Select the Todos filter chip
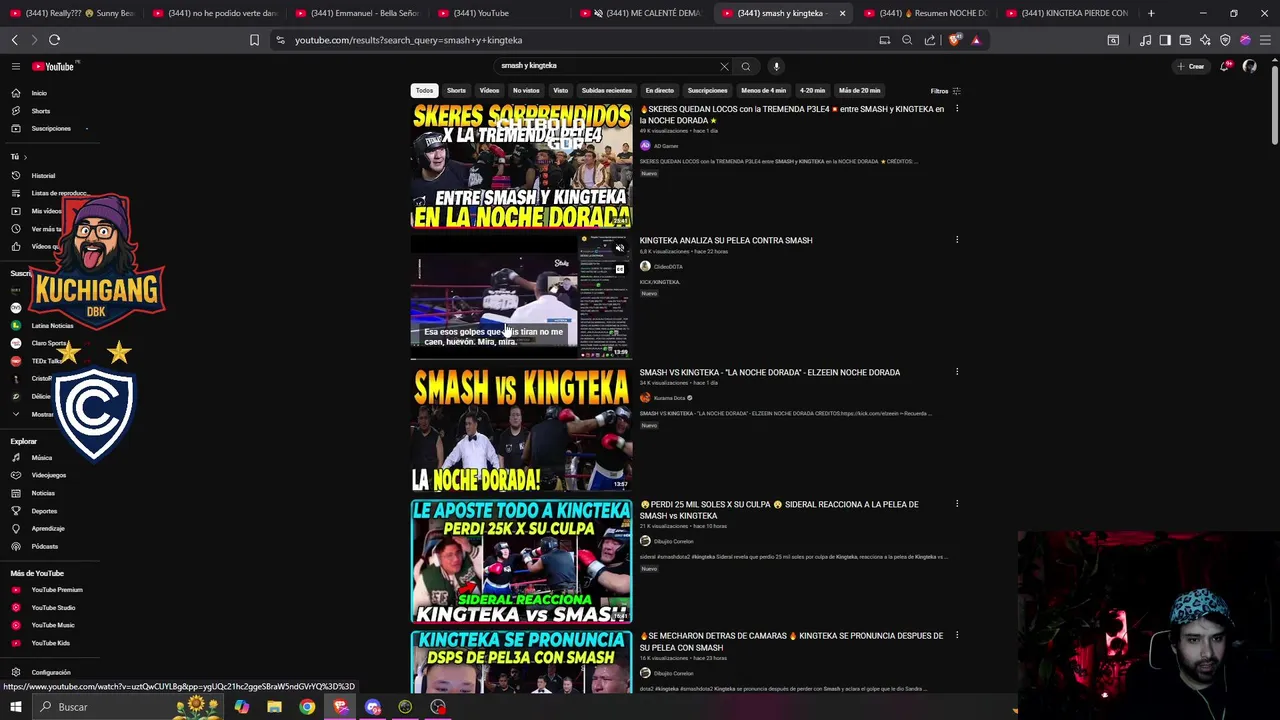This screenshot has height=720, width=1280. pyautogui.click(x=425, y=91)
